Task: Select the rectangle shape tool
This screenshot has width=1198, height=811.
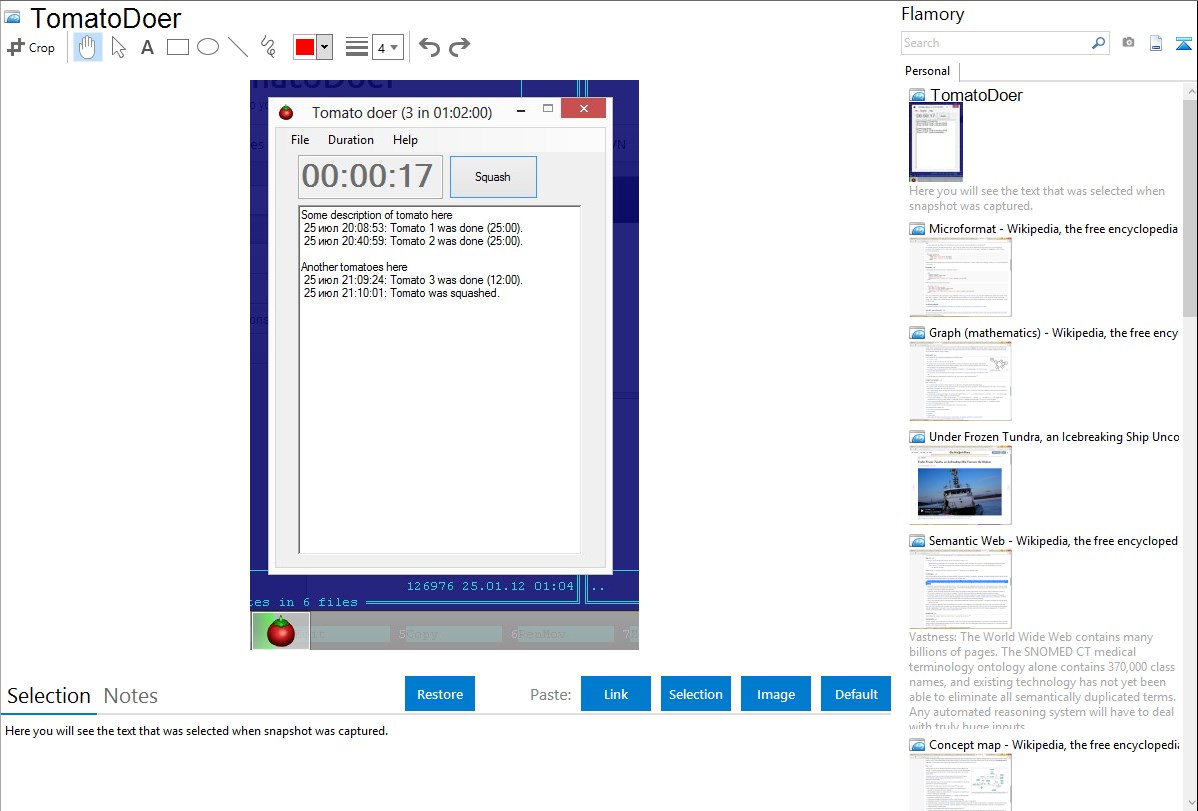Action: point(177,47)
